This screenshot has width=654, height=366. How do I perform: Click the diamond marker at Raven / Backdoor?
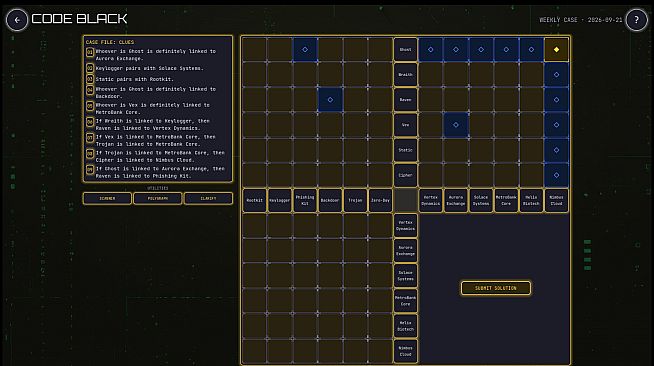pyautogui.click(x=330, y=100)
